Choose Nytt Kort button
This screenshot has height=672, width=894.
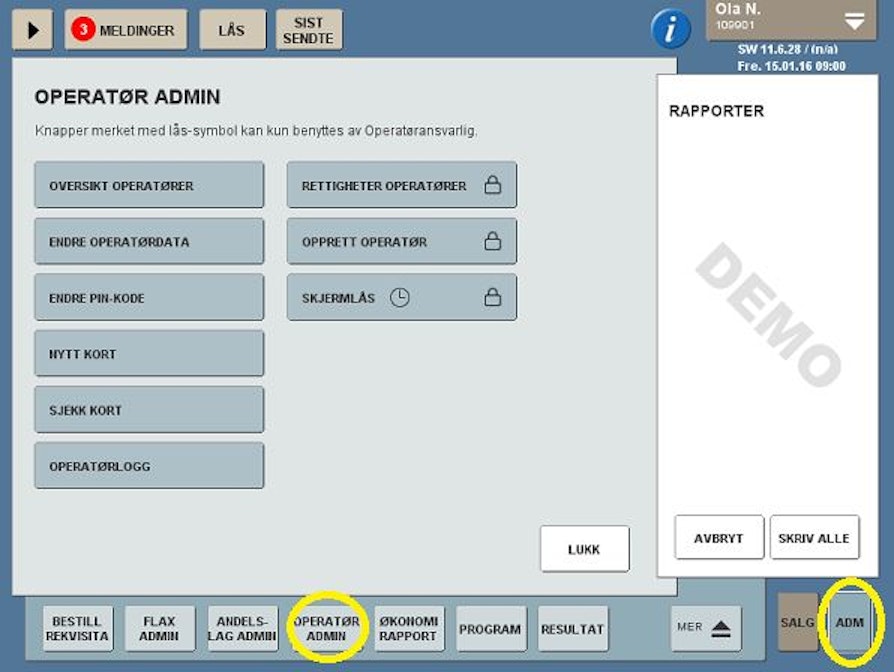tap(149, 354)
